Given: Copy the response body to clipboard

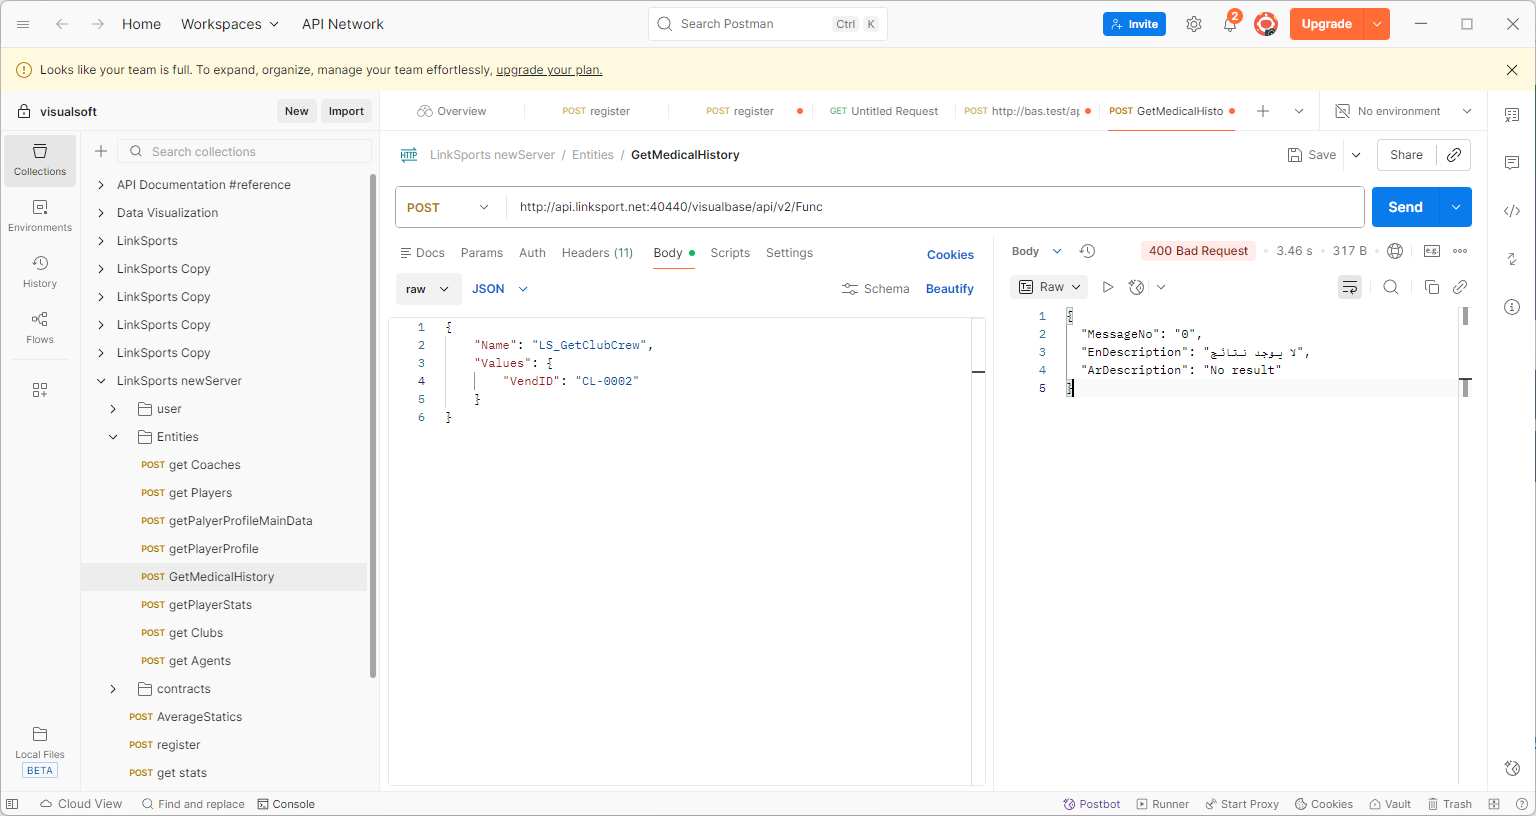Looking at the screenshot, I should tap(1431, 287).
